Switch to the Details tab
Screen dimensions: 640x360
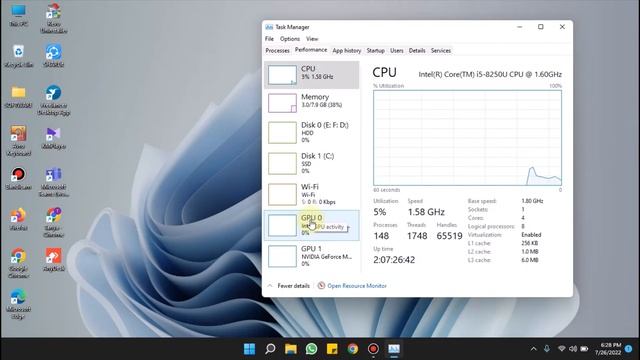417,51
